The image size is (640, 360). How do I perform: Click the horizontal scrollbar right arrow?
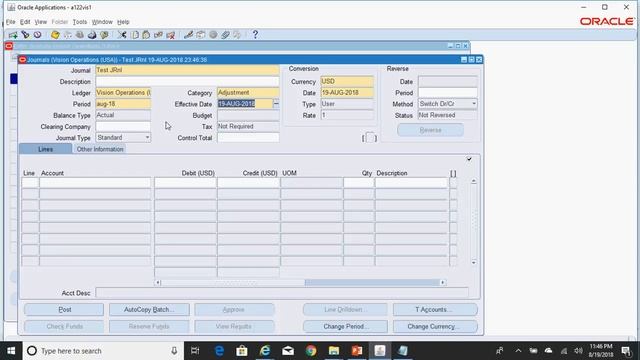click(x=442, y=282)
